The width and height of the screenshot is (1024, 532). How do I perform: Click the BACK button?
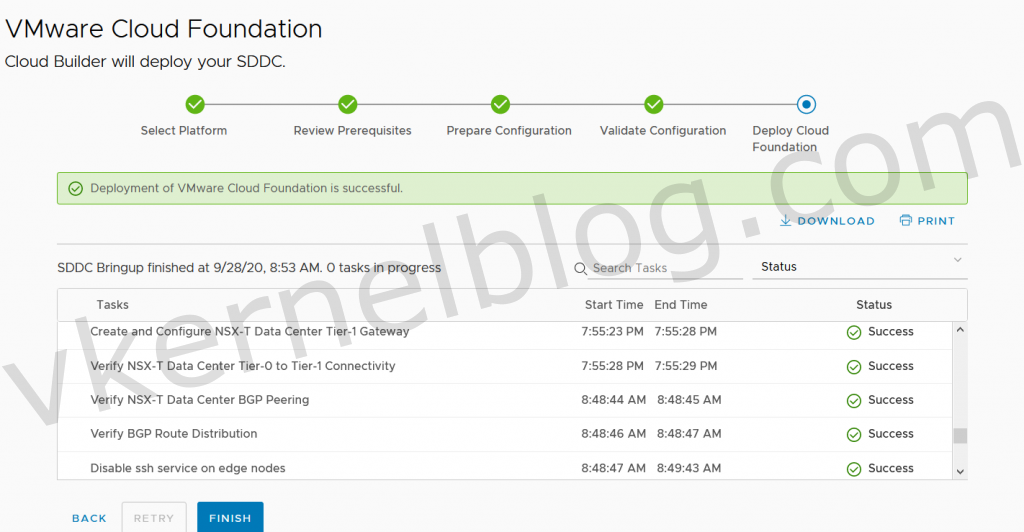89,518
